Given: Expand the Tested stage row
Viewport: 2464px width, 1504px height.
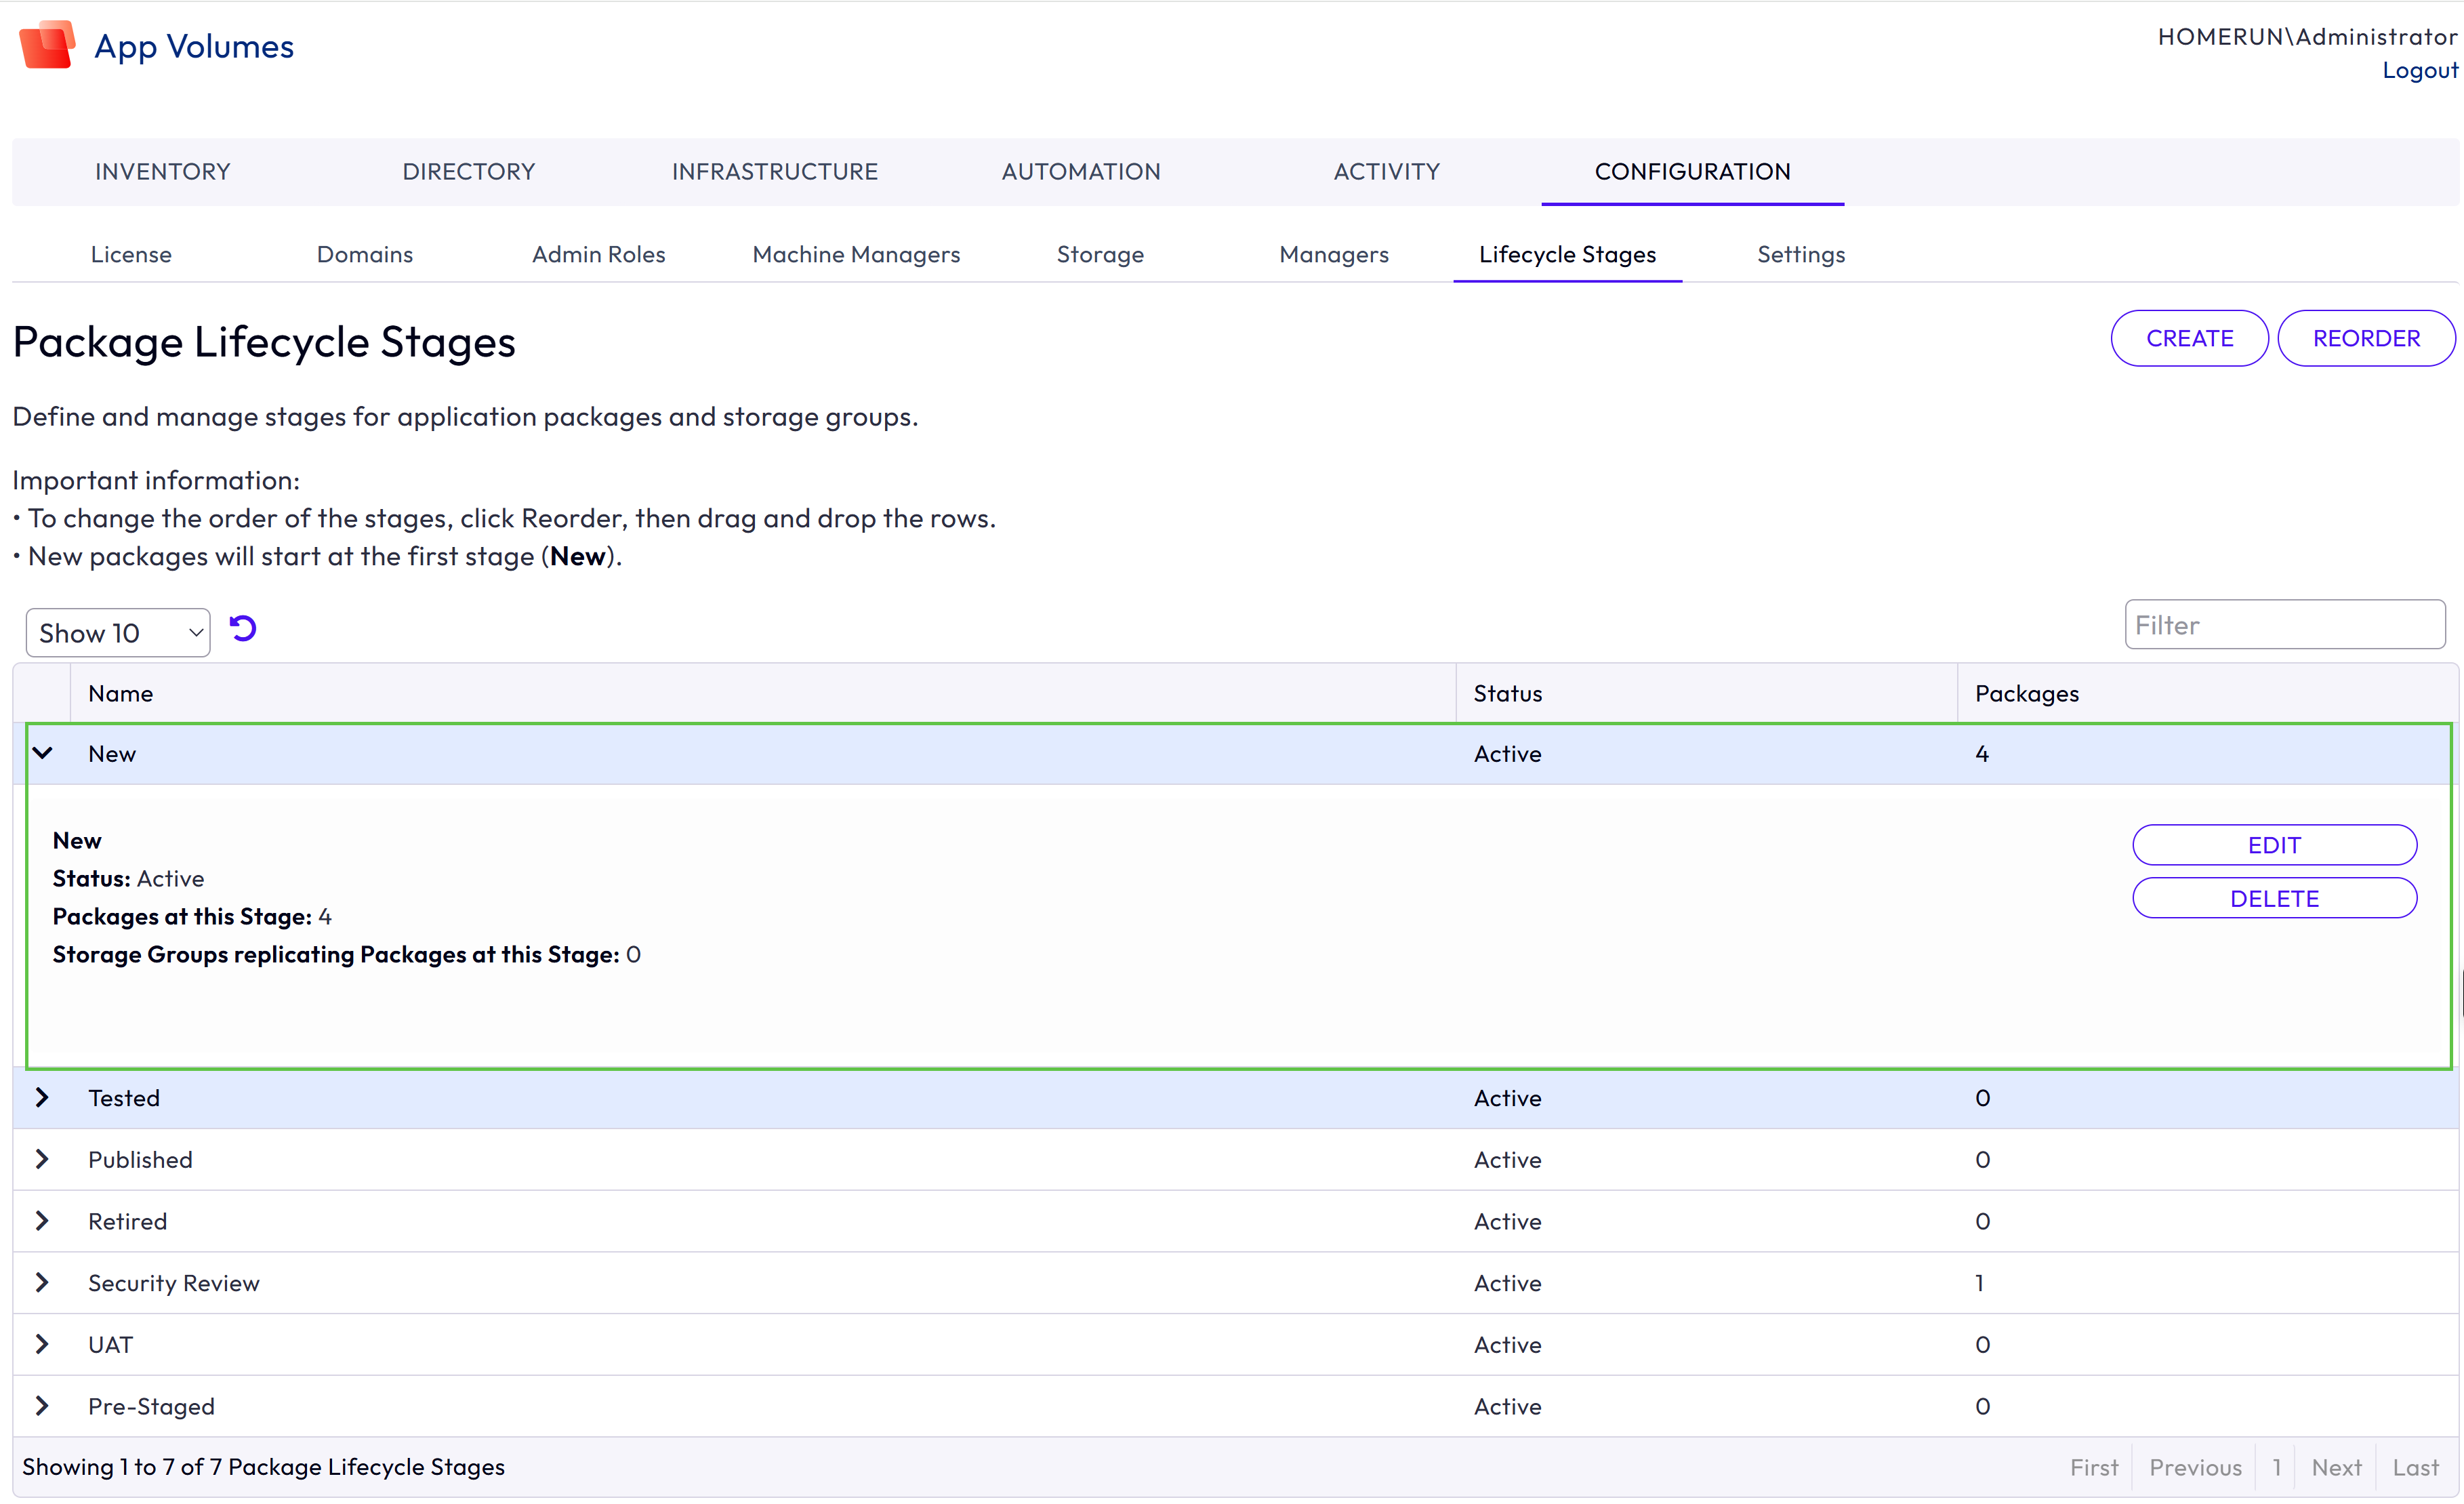Looking at the screenshot, I should click(42, 1098).
